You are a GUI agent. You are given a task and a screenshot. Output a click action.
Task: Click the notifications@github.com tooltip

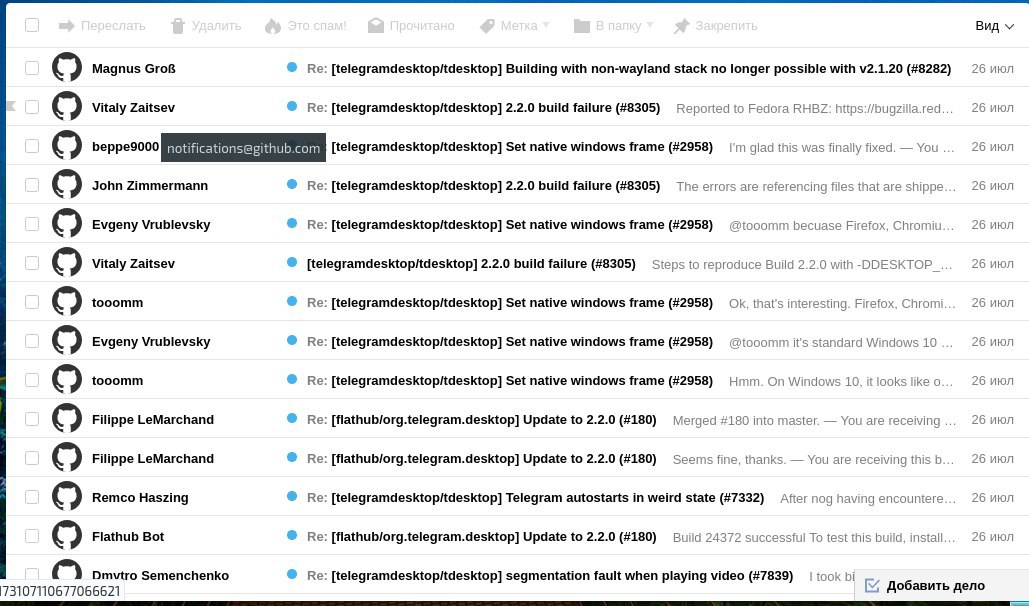(x=243, y=148)
